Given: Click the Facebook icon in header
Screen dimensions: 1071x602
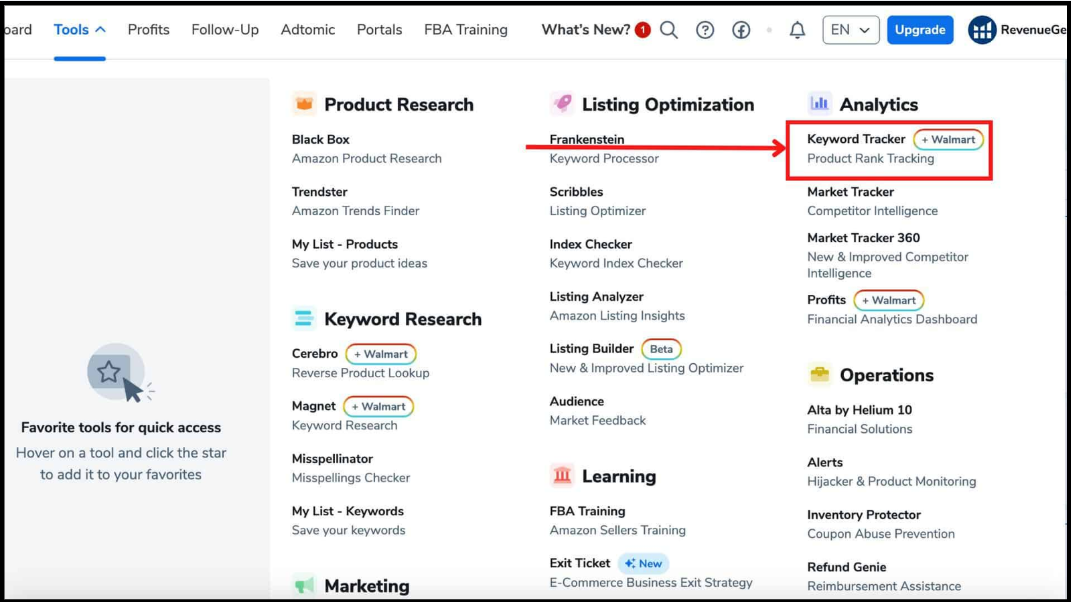Looking at the screenshot, I should tap(741, 30).
